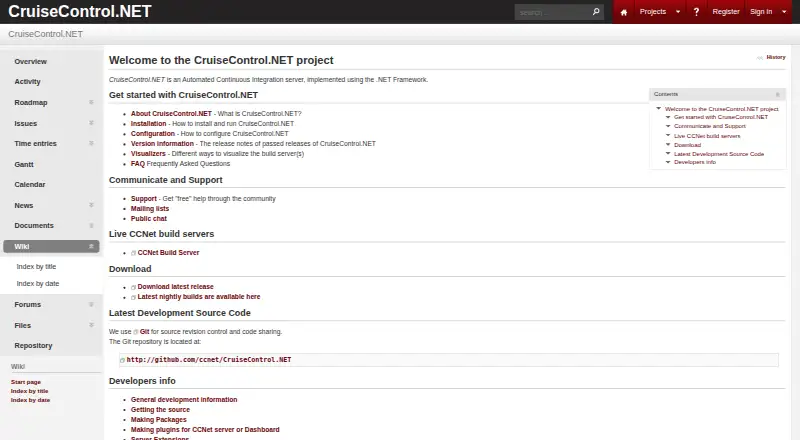Open the home icon in the top bar
The height and width of the screenshot is (440, 800).
click(x=623, y=12)
